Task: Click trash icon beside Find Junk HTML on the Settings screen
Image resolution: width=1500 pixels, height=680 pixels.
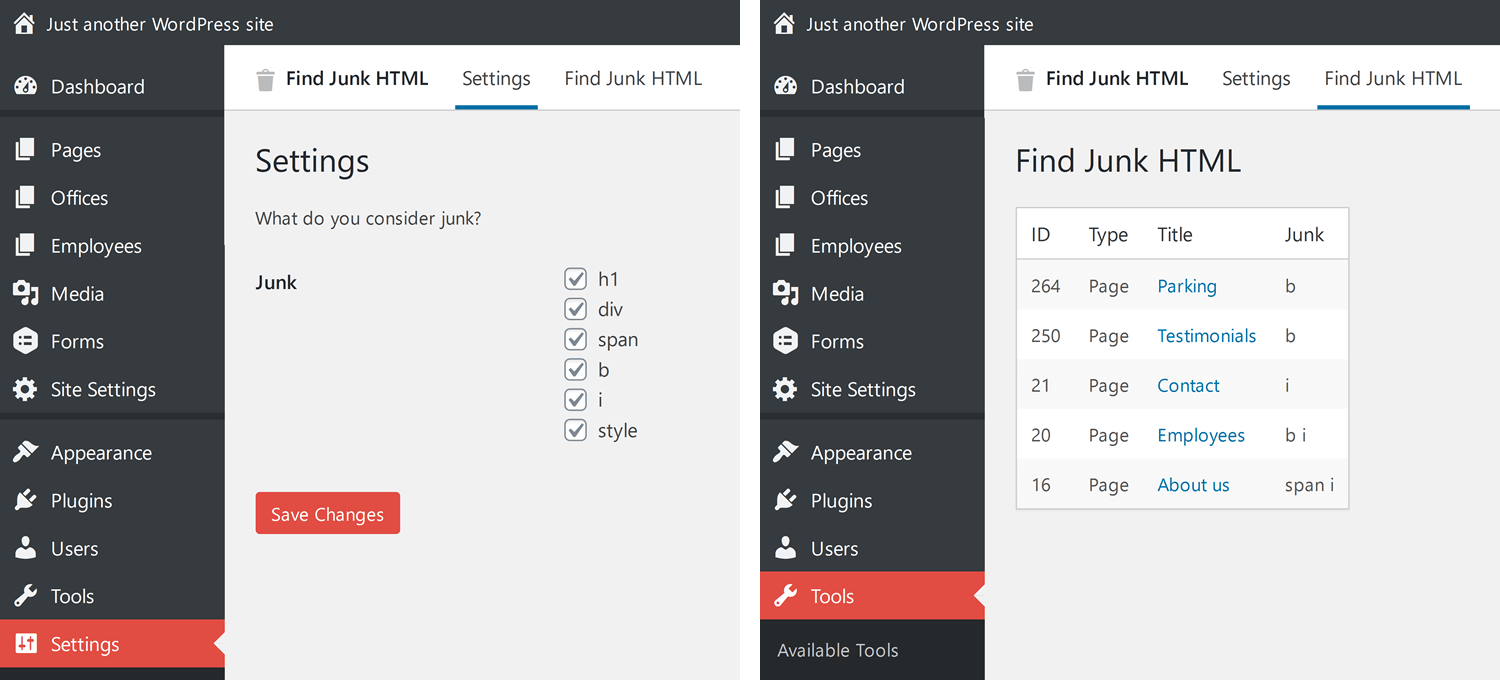Action: [x=265, y=80]
